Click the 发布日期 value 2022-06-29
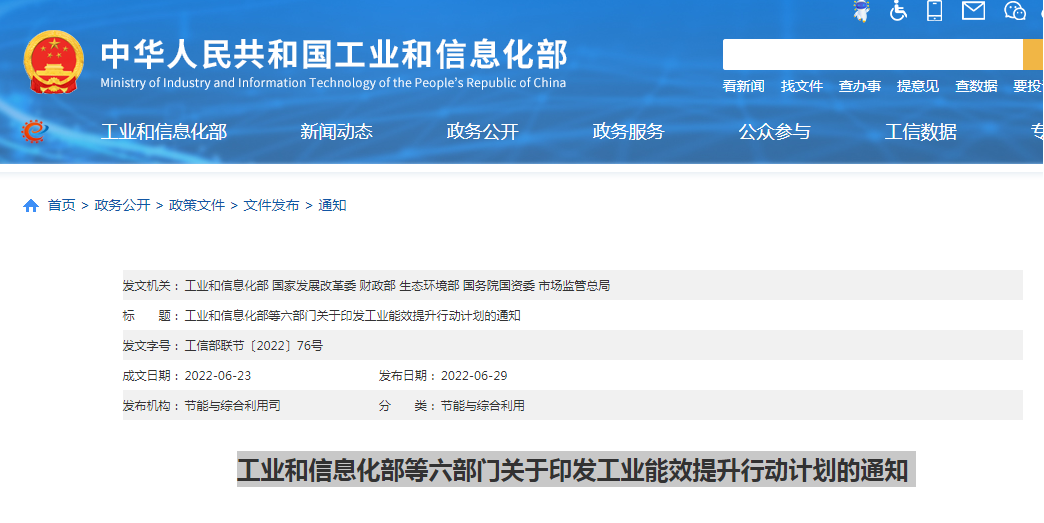 coord(474,376)
